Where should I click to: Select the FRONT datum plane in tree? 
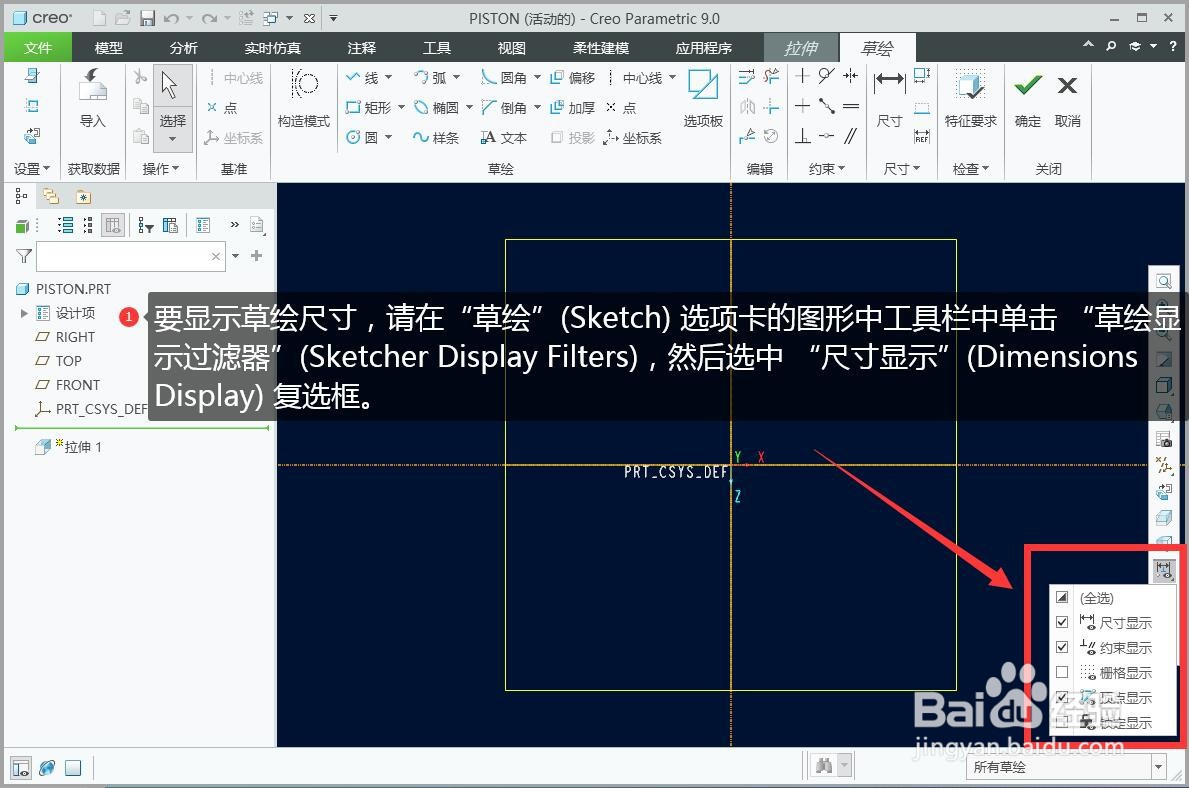(68, 385)
